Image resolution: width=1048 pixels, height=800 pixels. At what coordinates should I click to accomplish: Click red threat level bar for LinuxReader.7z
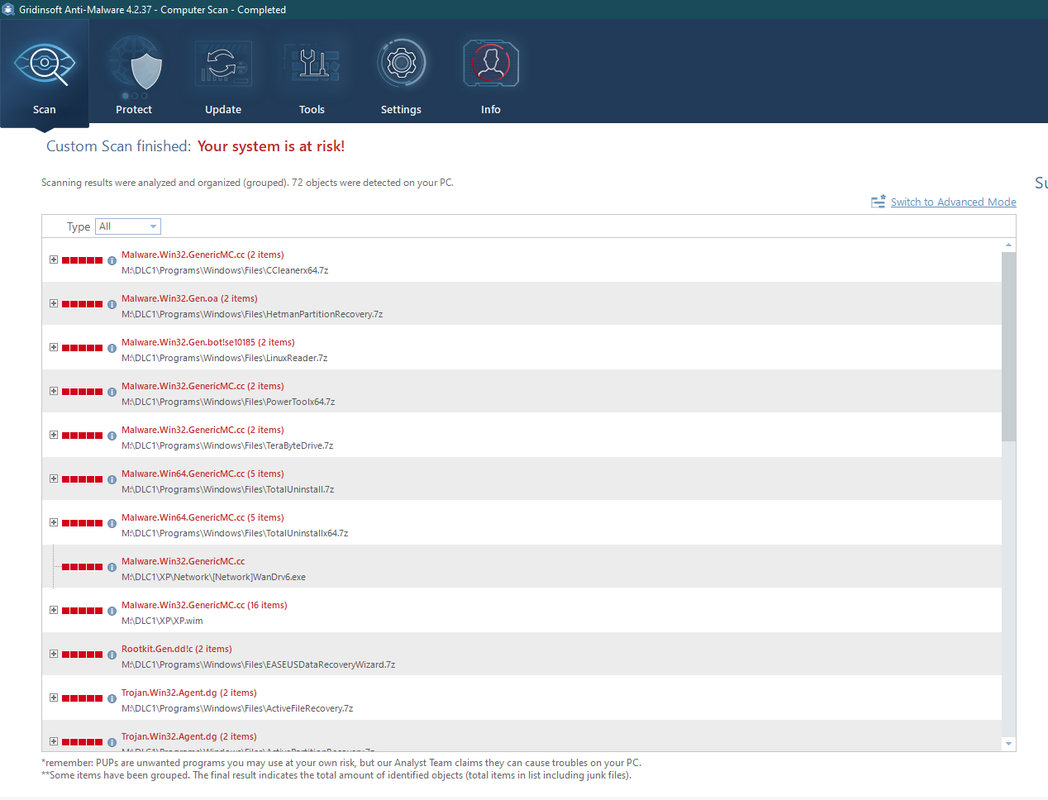click(x=82, y=348)
